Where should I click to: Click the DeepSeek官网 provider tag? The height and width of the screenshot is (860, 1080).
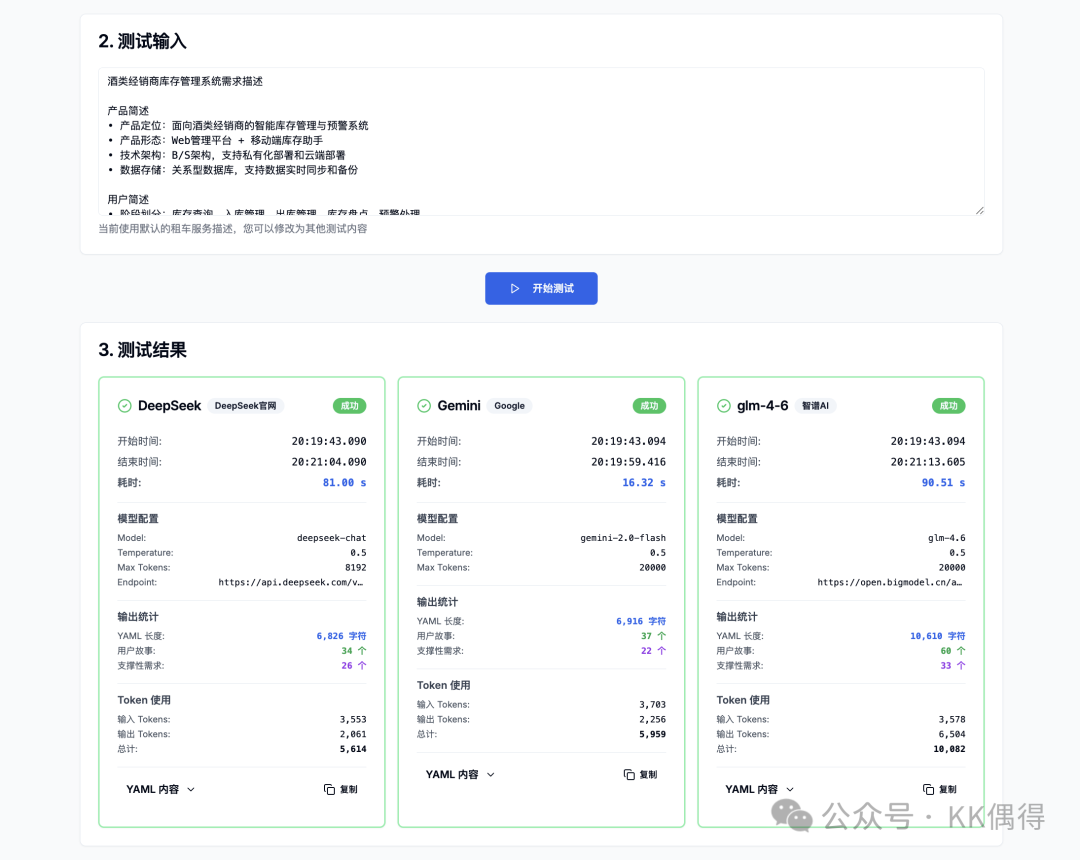247,406
